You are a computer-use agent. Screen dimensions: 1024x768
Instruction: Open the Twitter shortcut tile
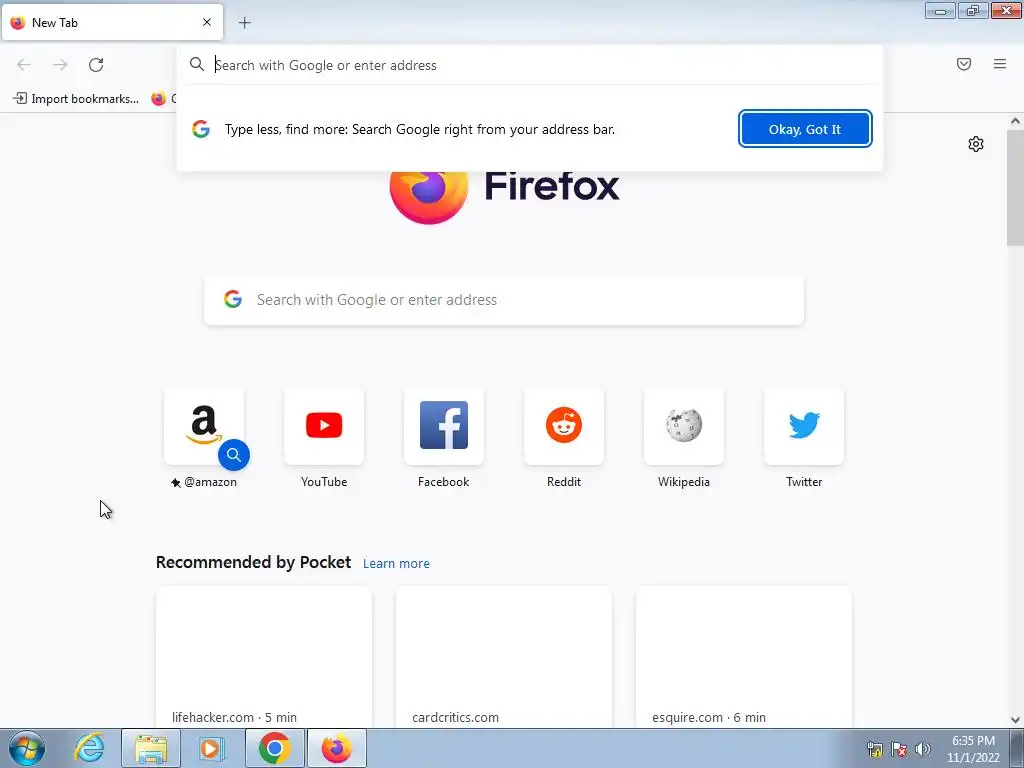[x=804, y=426]
